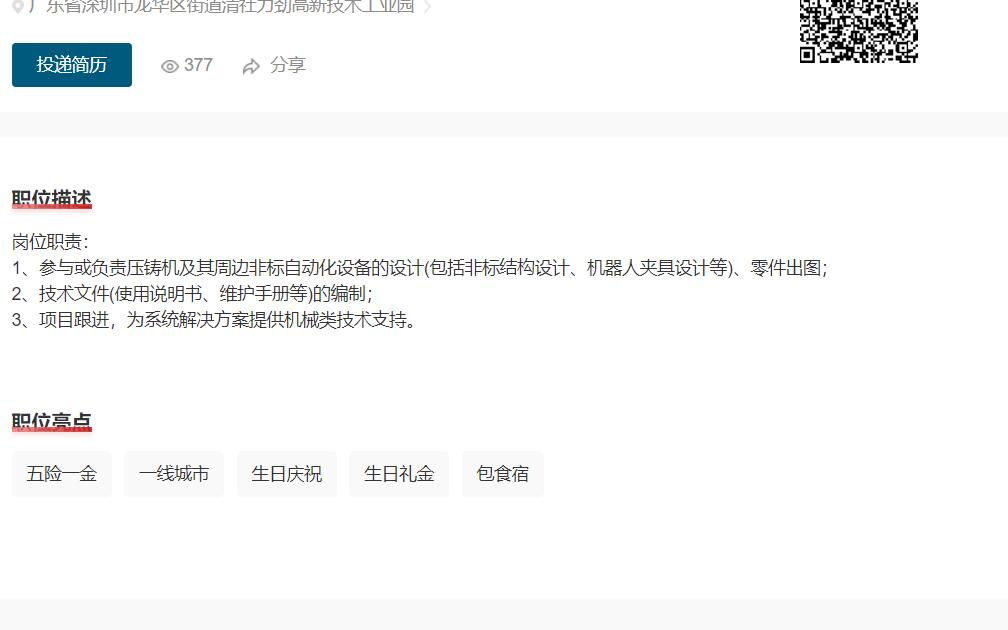The height and width of the screenshot is (630, 1008).
Task: Select the 职位描述 section heading
Action: pyautogui.click(x=52, y=199)
